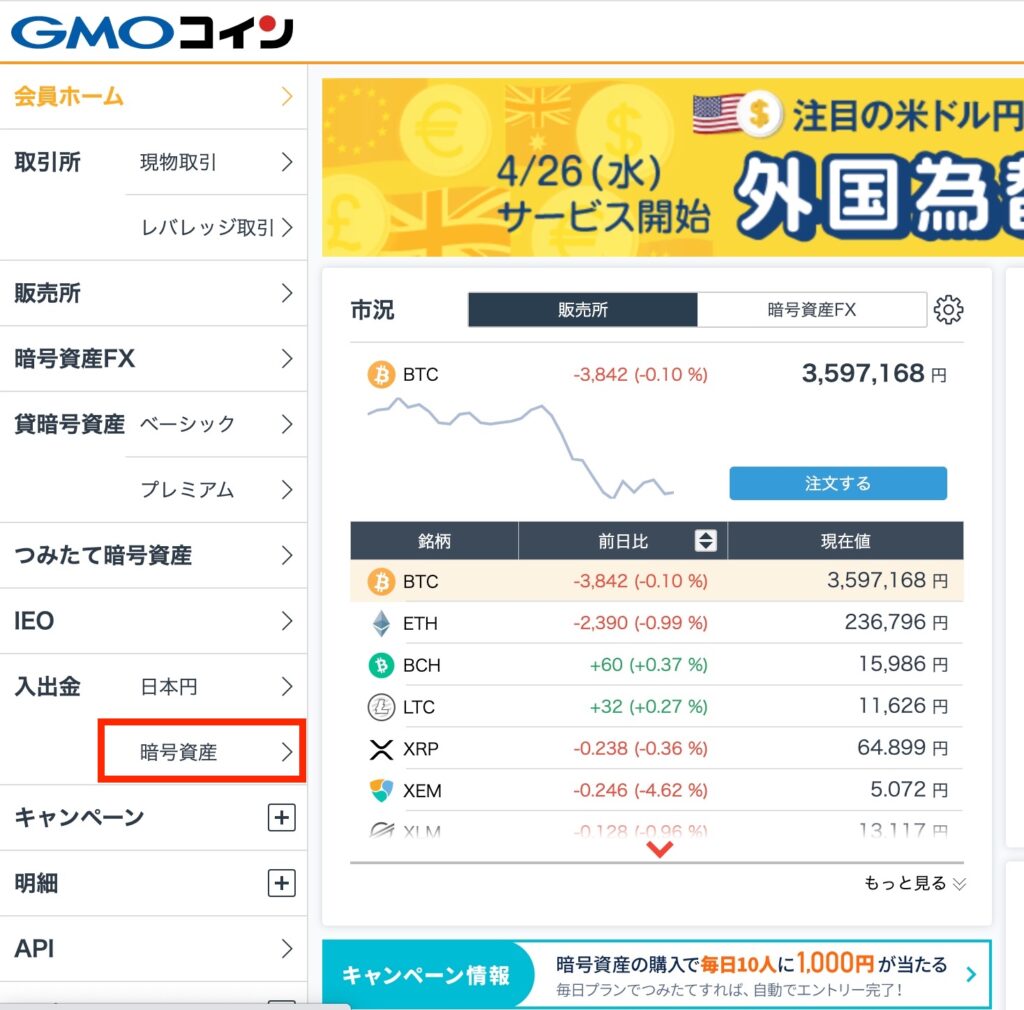This screenshot has height=1010, width=1024.
Task: Click LTC change +32 (+0.27 %)
Action: [648, 706]
